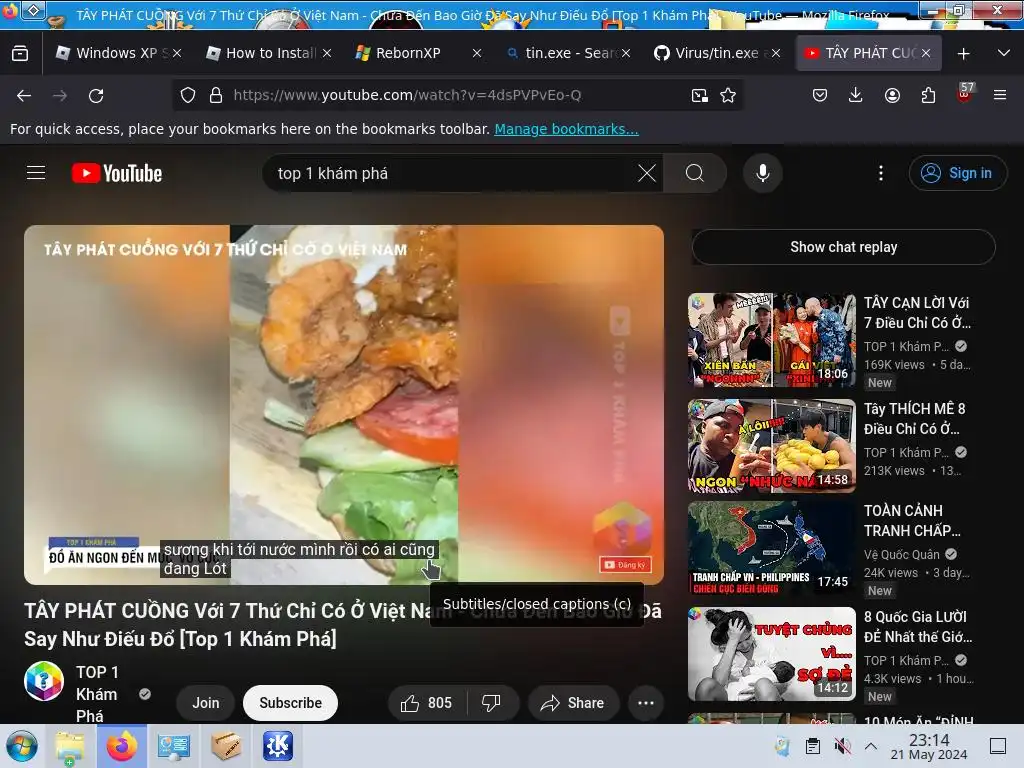This screenshot has width=1024, height=768.
Task: Join the channel membership
Action: click(x=206, y=703)
